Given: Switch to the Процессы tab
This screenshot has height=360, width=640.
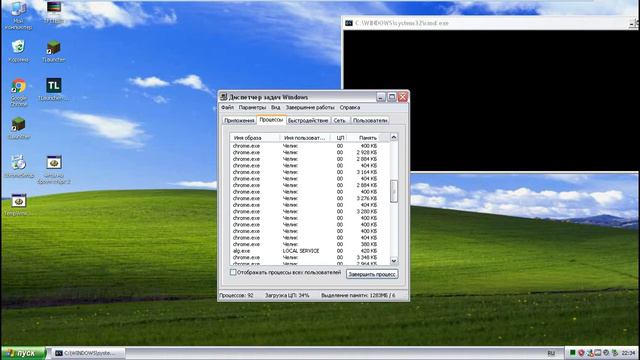Looking at the screenshot, I should point(271,120).
